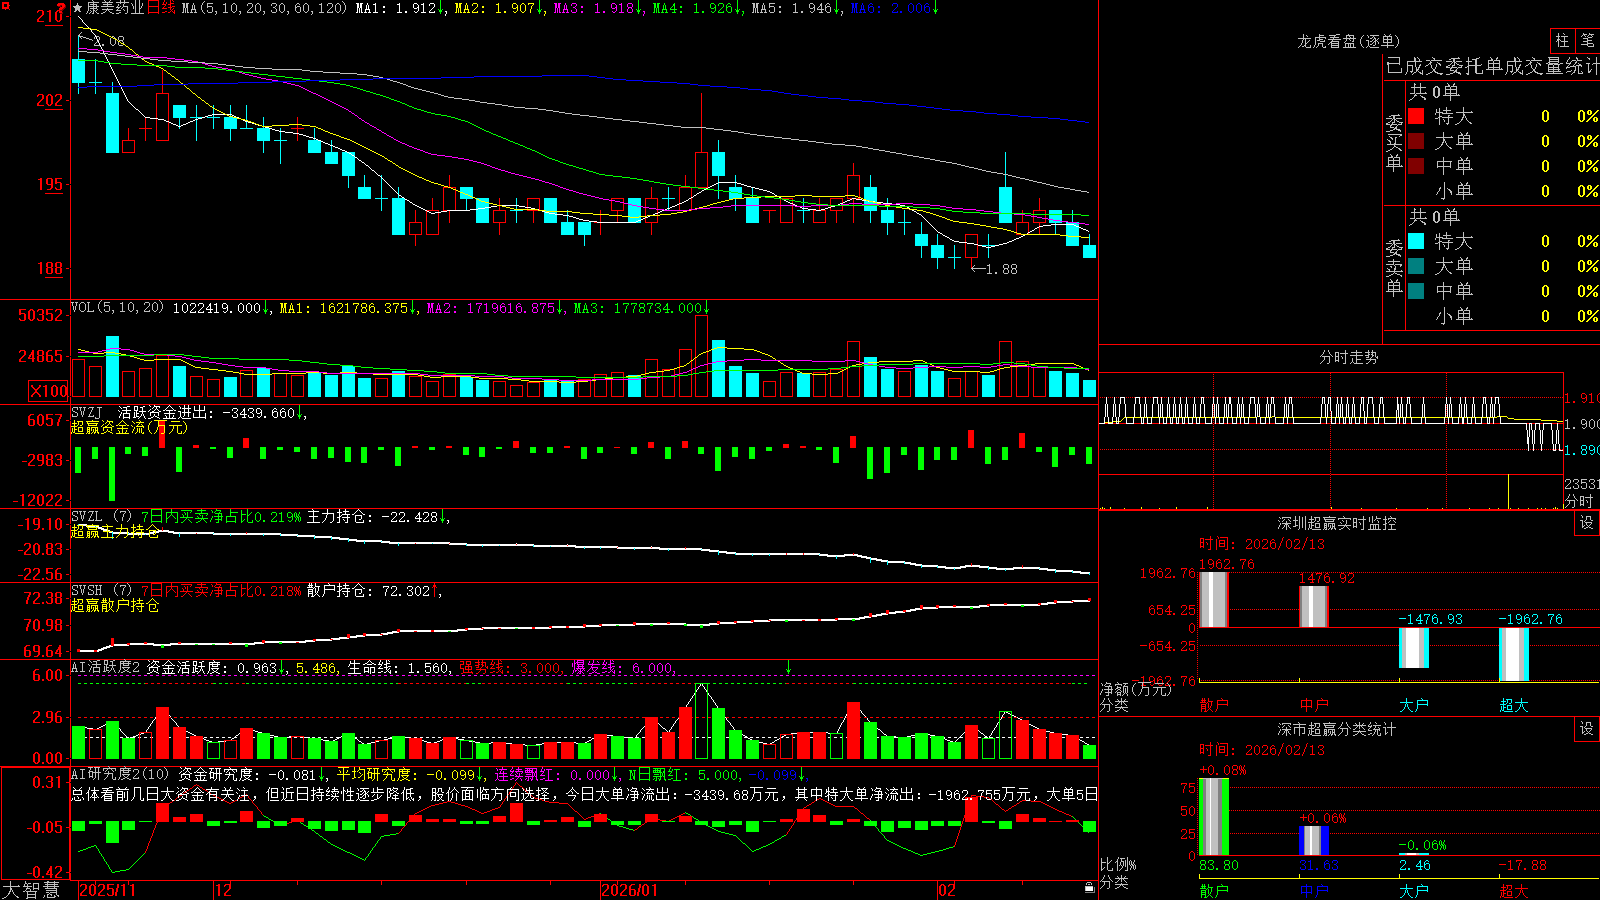The width and height of the screenshot is (1600, 900).
Task: Switch order view to 笔 mode
Action: pyautogui.click(x=1587, y=41)
